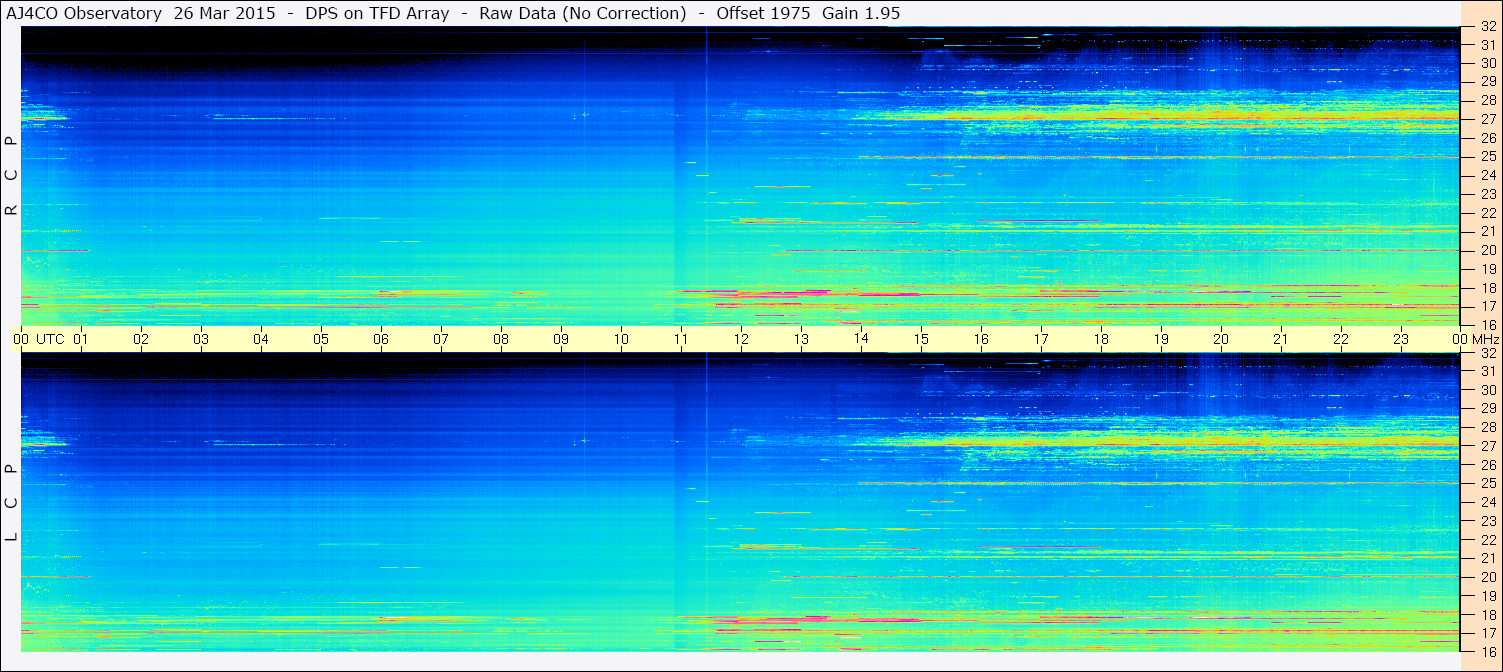
Task: Click the 19 hour label on UTC axis
Action: pos(1161,339)
